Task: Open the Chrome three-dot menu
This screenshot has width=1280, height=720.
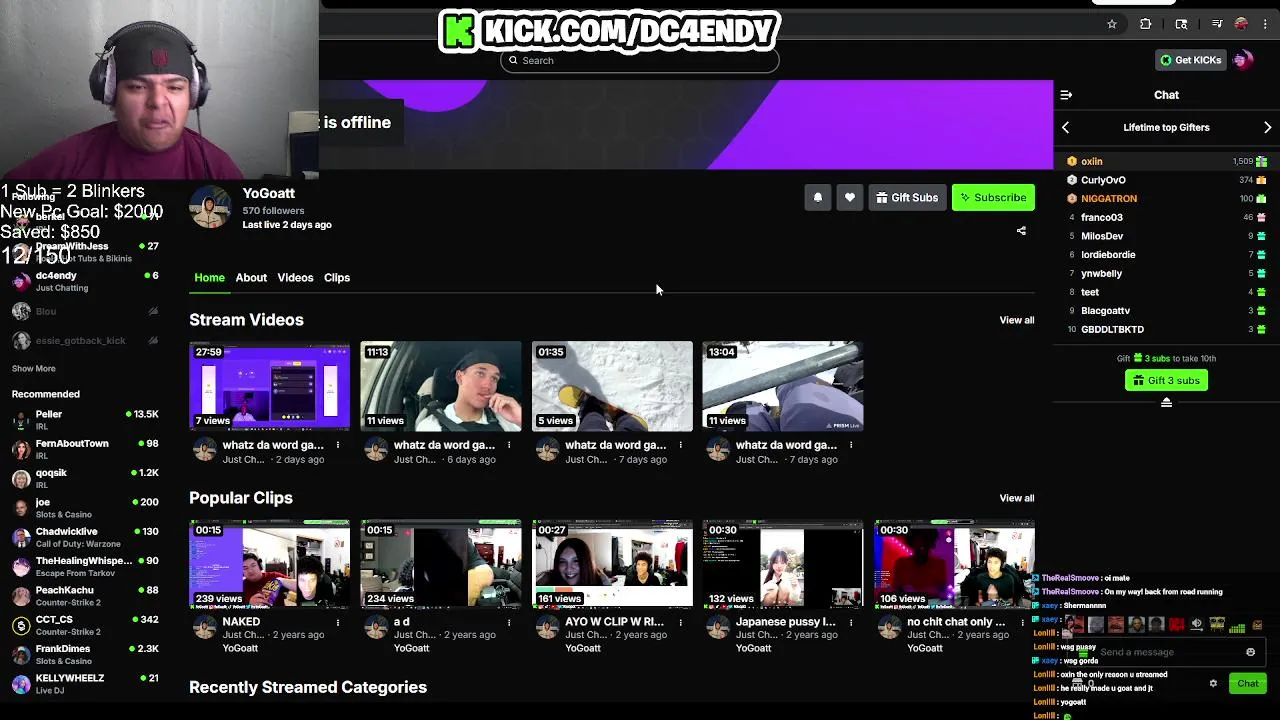Action: tap(1264, 24)
